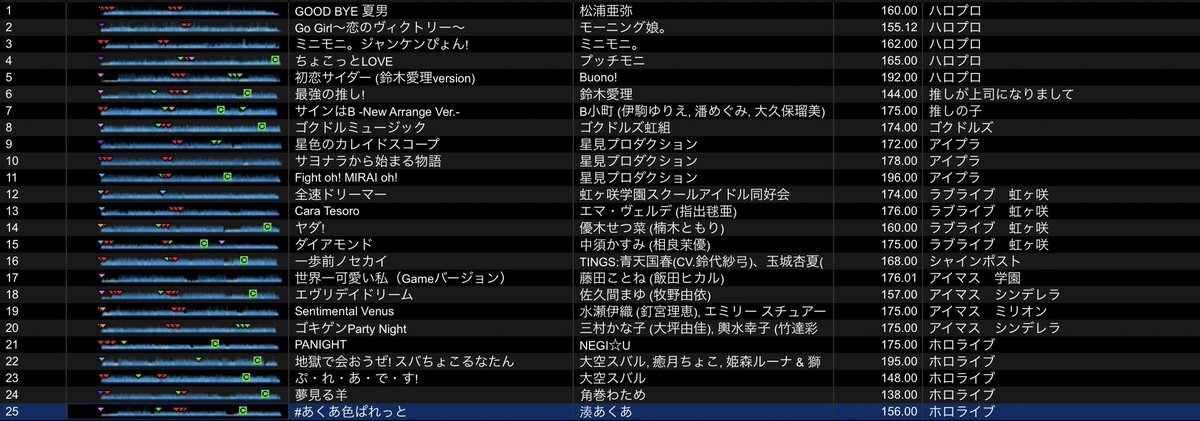Viewport: 1200px width, 421px height.
Task: Click the artist 松浦亜弥
Action: [607, 10]
